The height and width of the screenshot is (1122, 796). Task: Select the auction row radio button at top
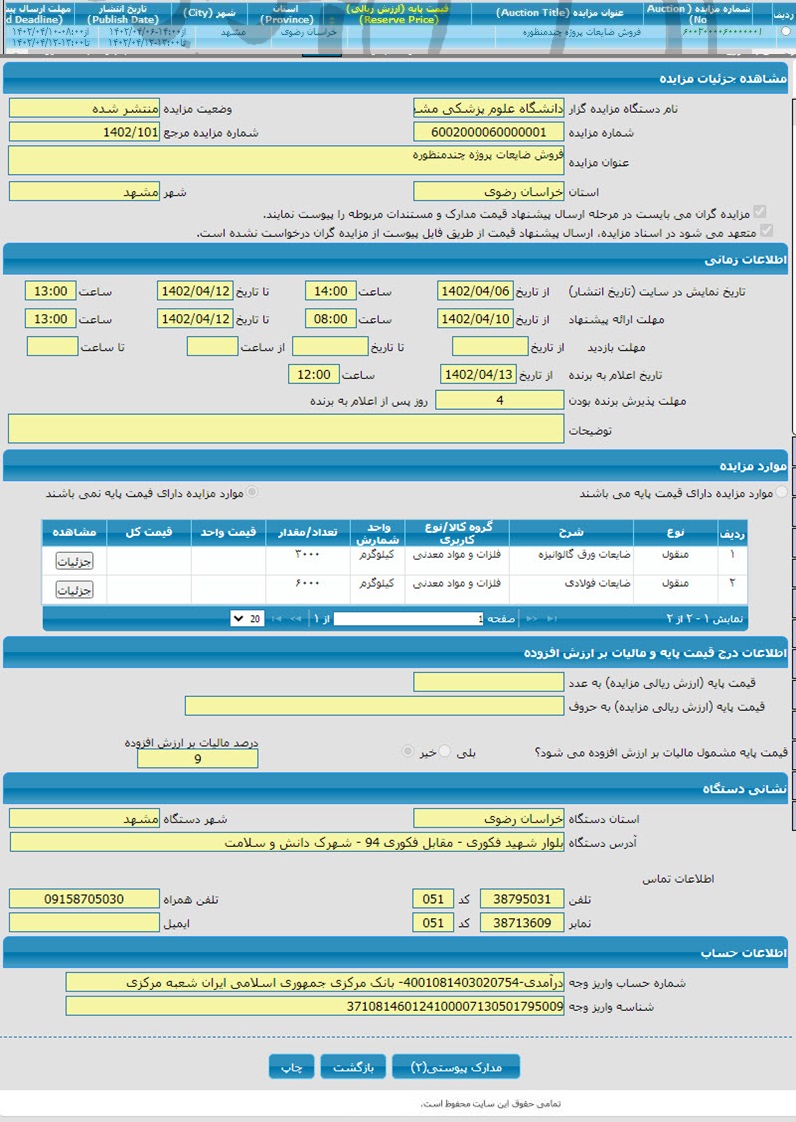point(785,32)
